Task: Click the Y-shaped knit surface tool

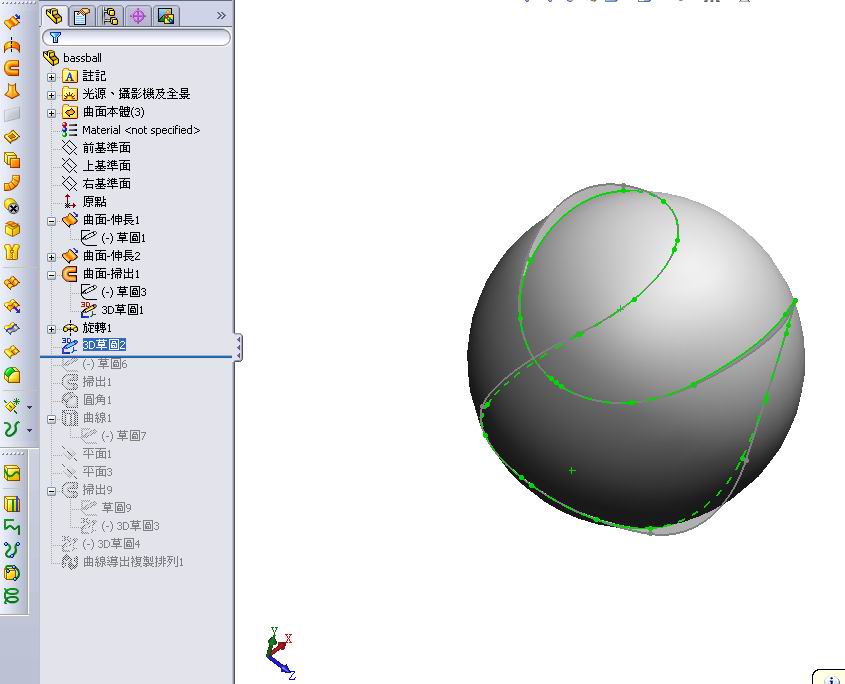Action: pyautogui.click(x=12, y=252)
